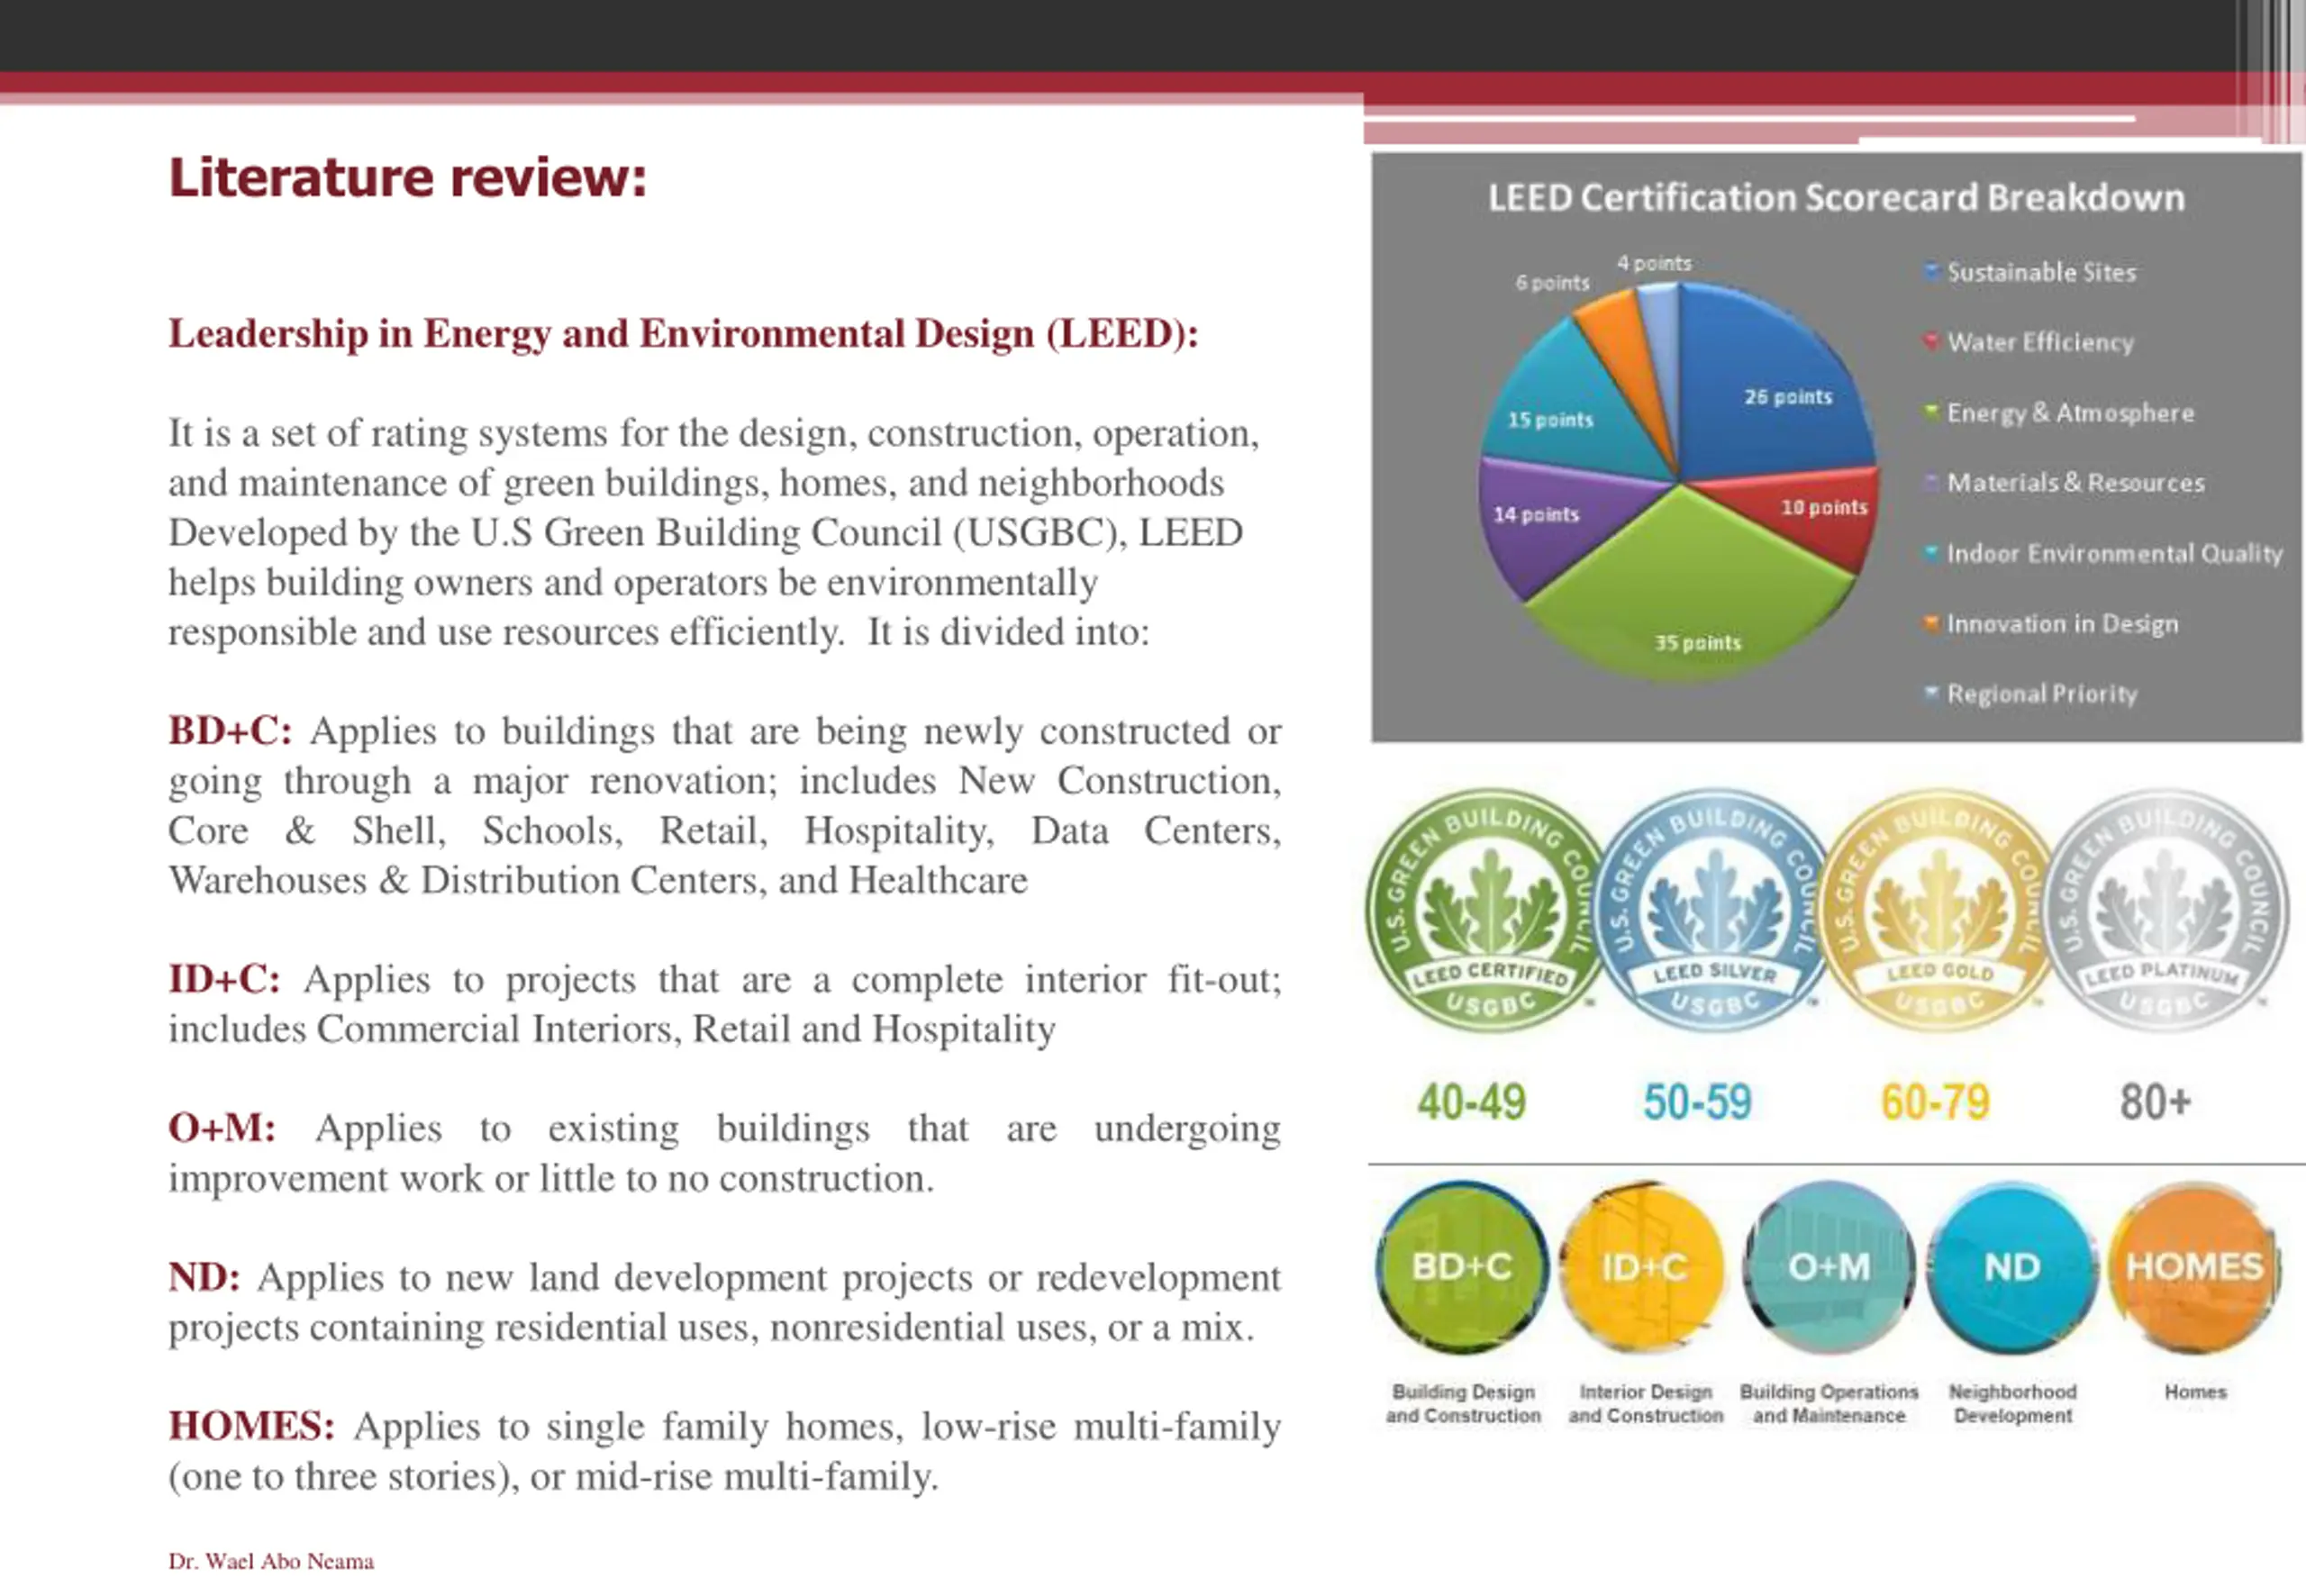Click the Indoor Environmental Quality legend marker

tap(1932, 552)
